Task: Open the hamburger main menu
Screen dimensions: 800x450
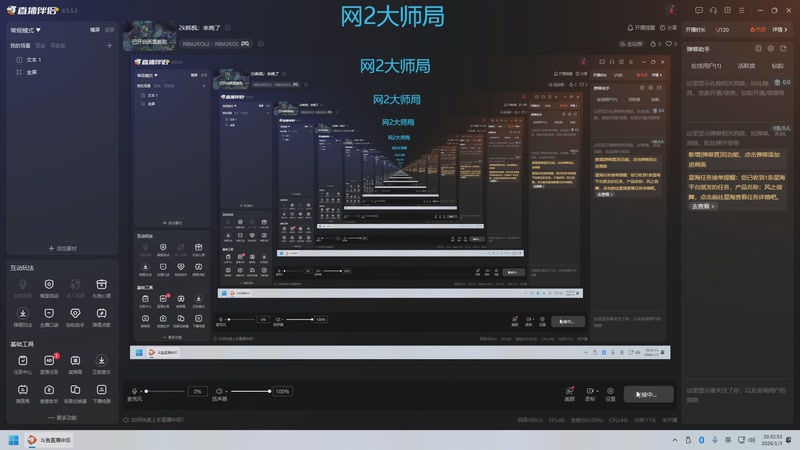Action: (741, 10)
